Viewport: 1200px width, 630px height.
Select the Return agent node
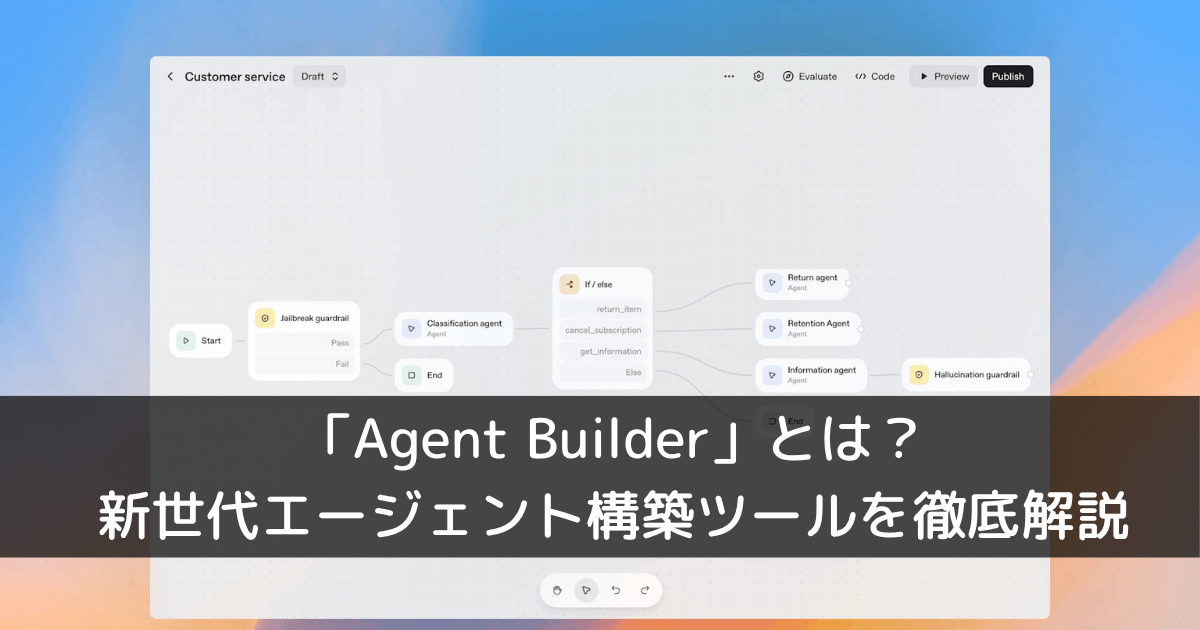[x=801, y=282]
